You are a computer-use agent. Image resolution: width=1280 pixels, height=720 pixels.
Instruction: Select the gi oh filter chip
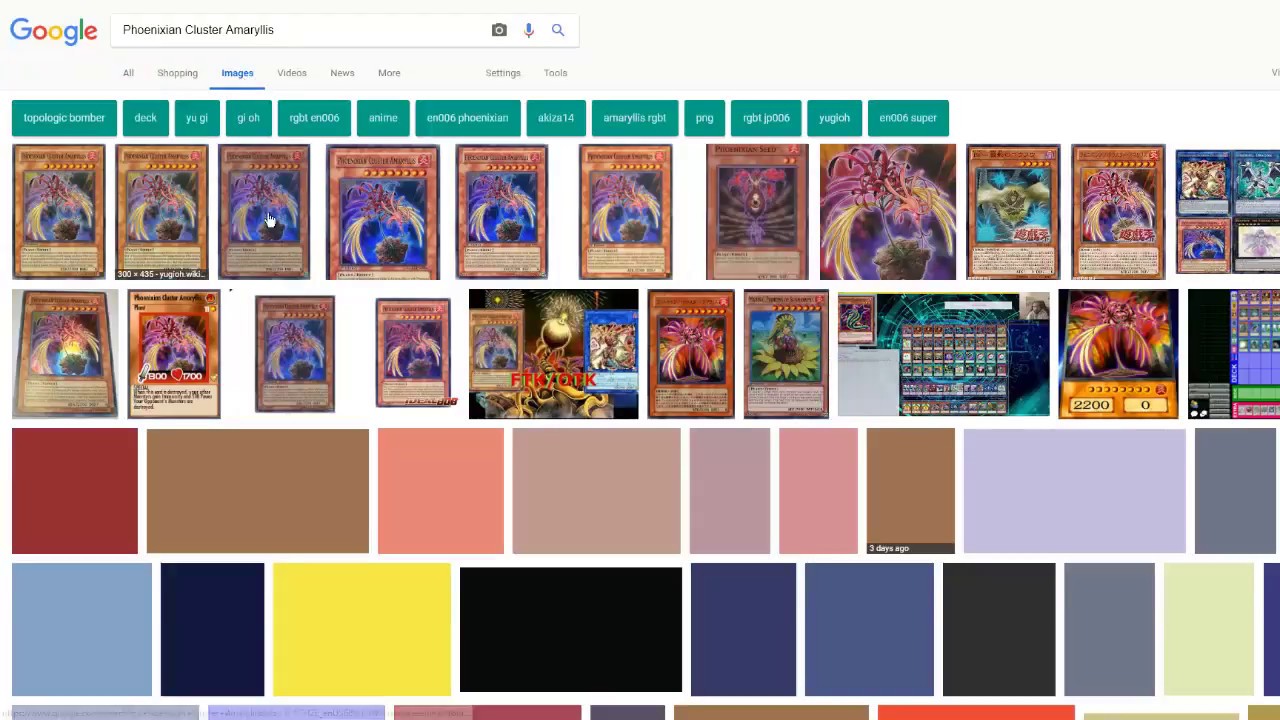coord(248,118)
